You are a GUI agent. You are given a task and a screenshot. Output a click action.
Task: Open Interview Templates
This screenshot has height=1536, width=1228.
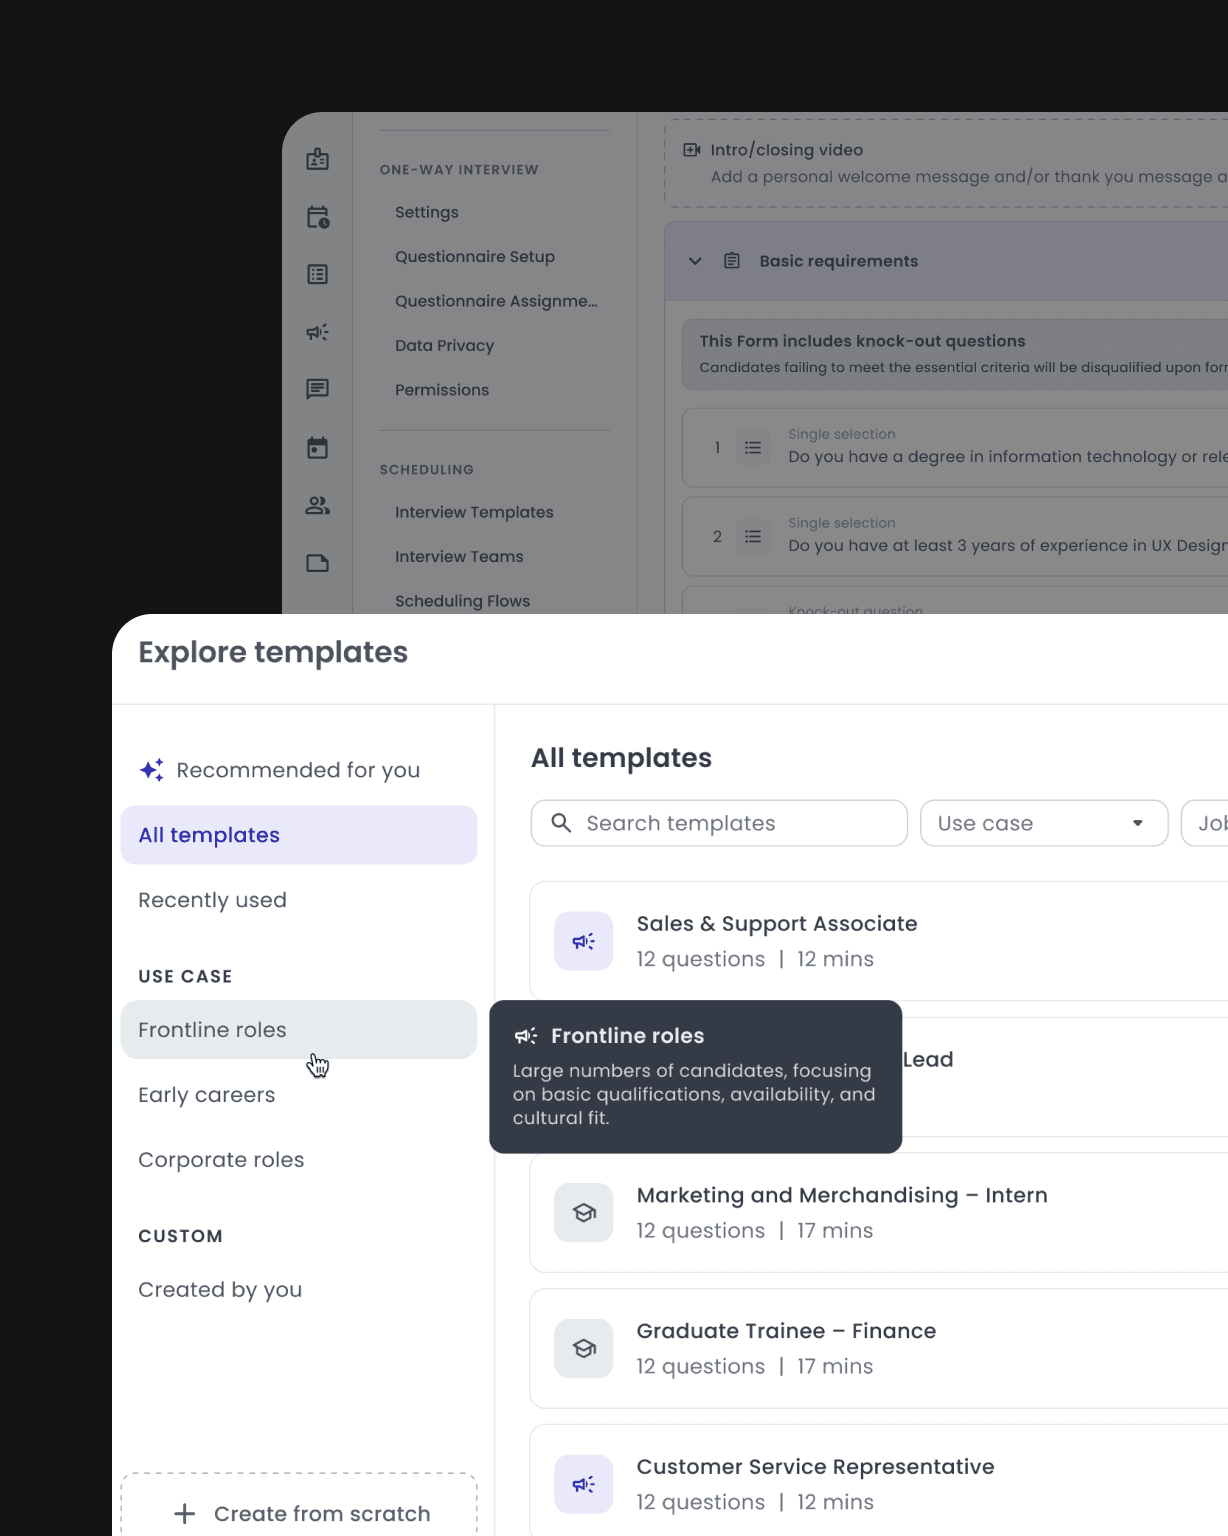[474, 512]
